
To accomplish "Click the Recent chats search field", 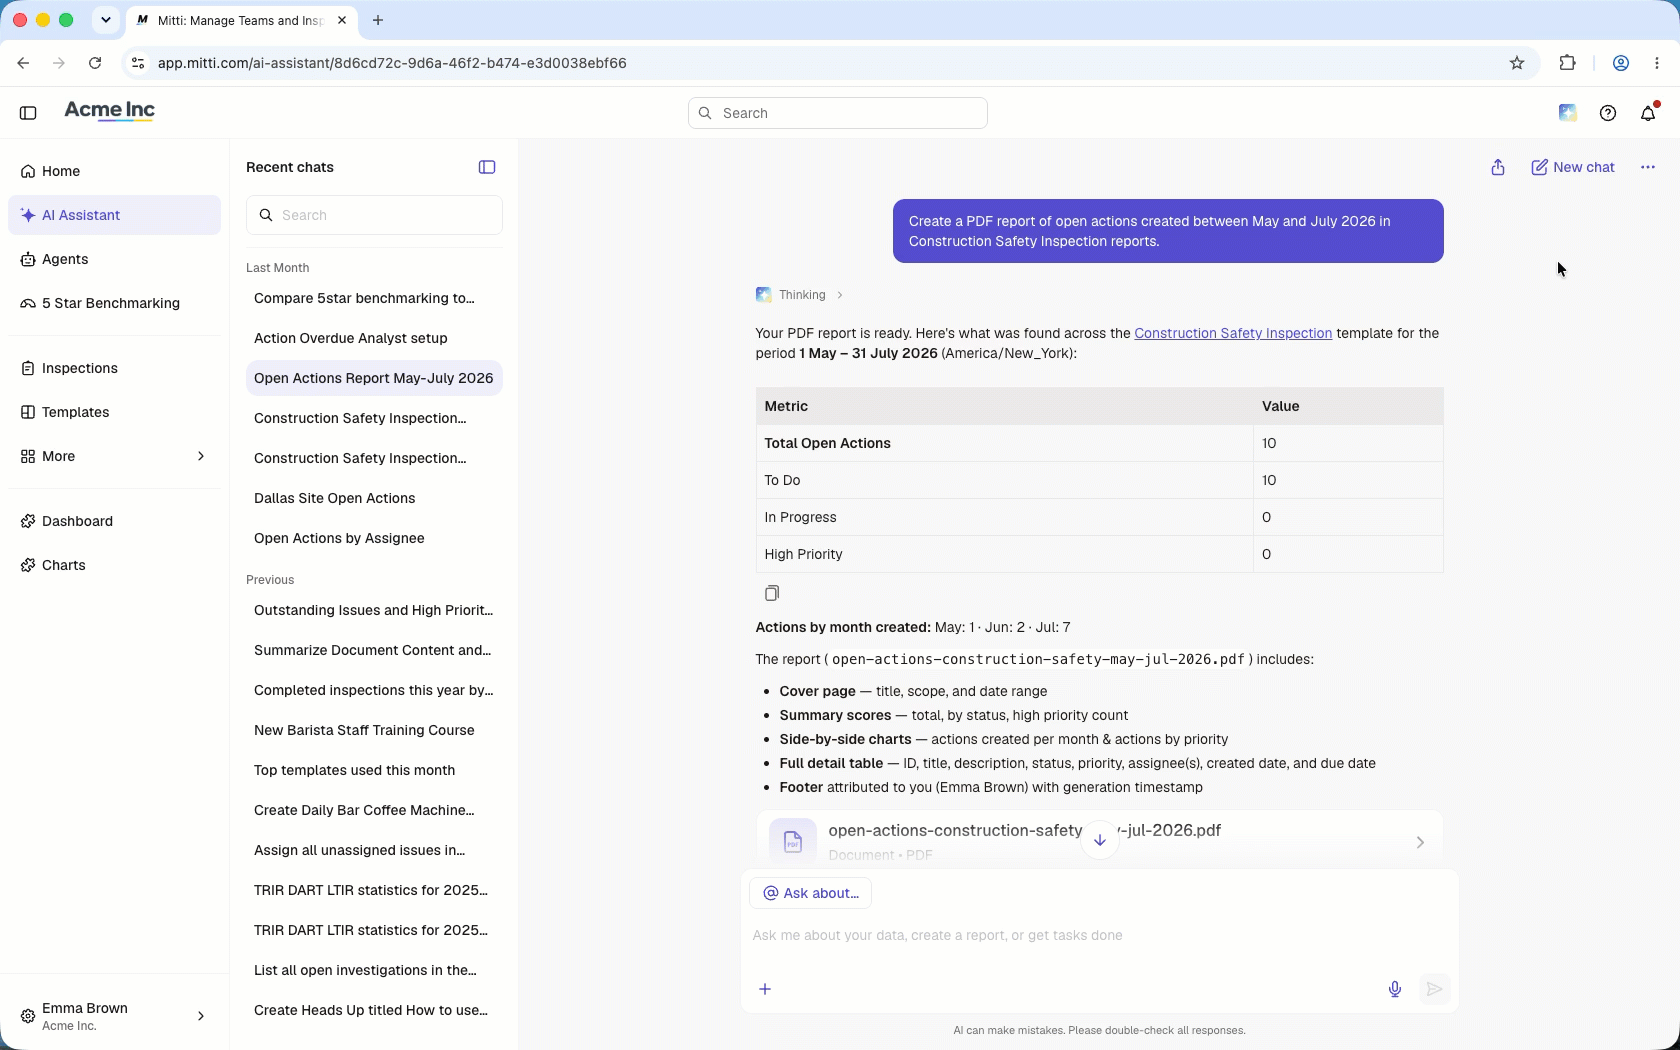I will [x=374, y=215].
